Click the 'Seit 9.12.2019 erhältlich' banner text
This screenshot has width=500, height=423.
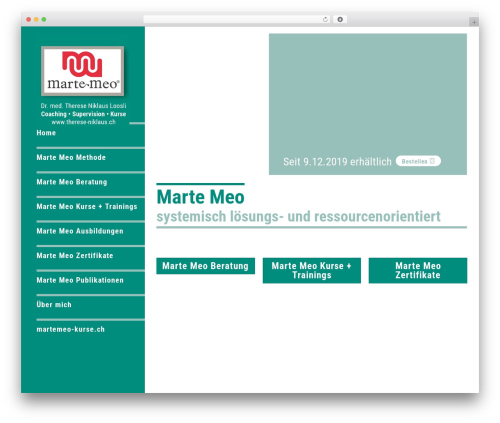(x=337, y=162)
